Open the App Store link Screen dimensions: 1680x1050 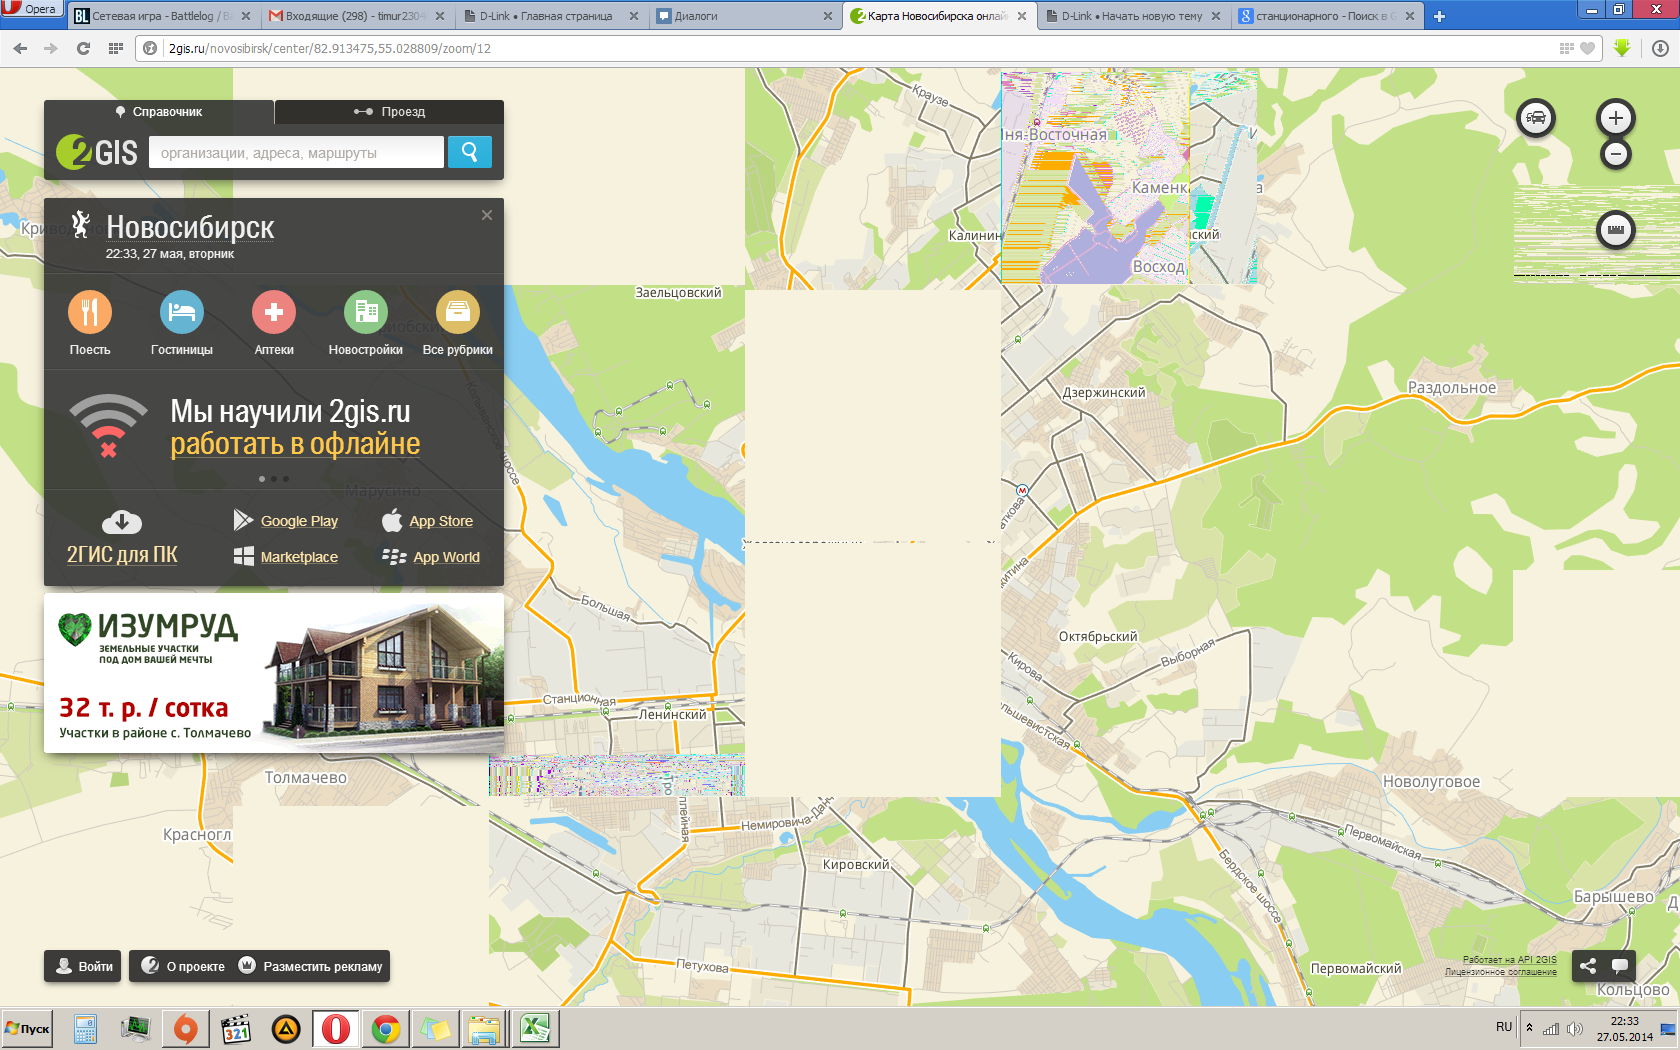pos(440,521)
